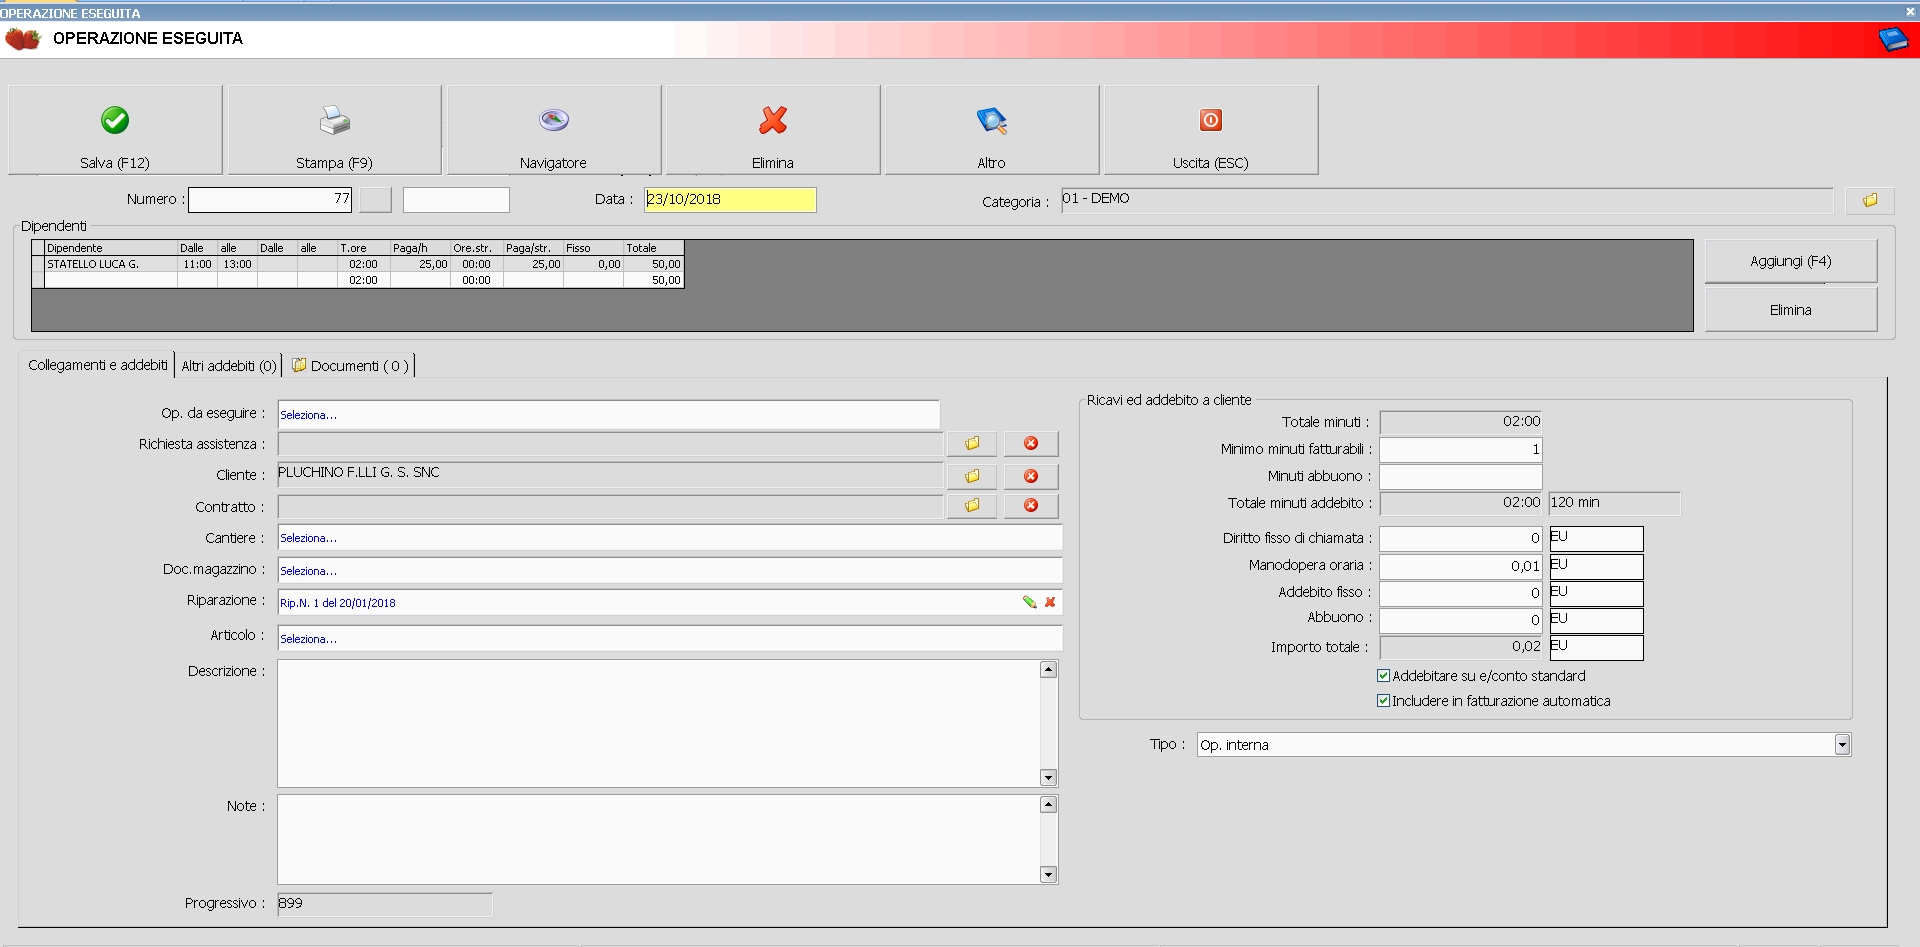Click the Salva (F12) green checkmark button
The height and width of the screenshot is (947, 1920).
115,130
